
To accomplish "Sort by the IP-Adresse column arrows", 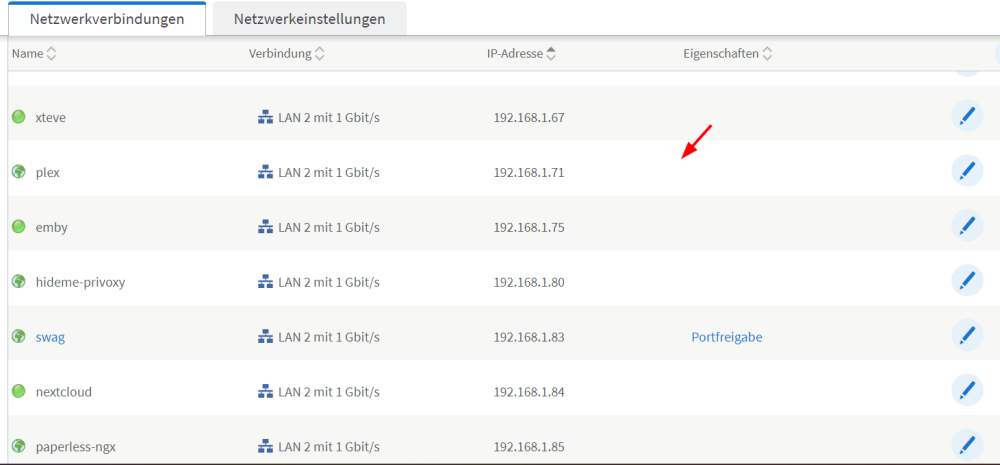I will [551, 54].
